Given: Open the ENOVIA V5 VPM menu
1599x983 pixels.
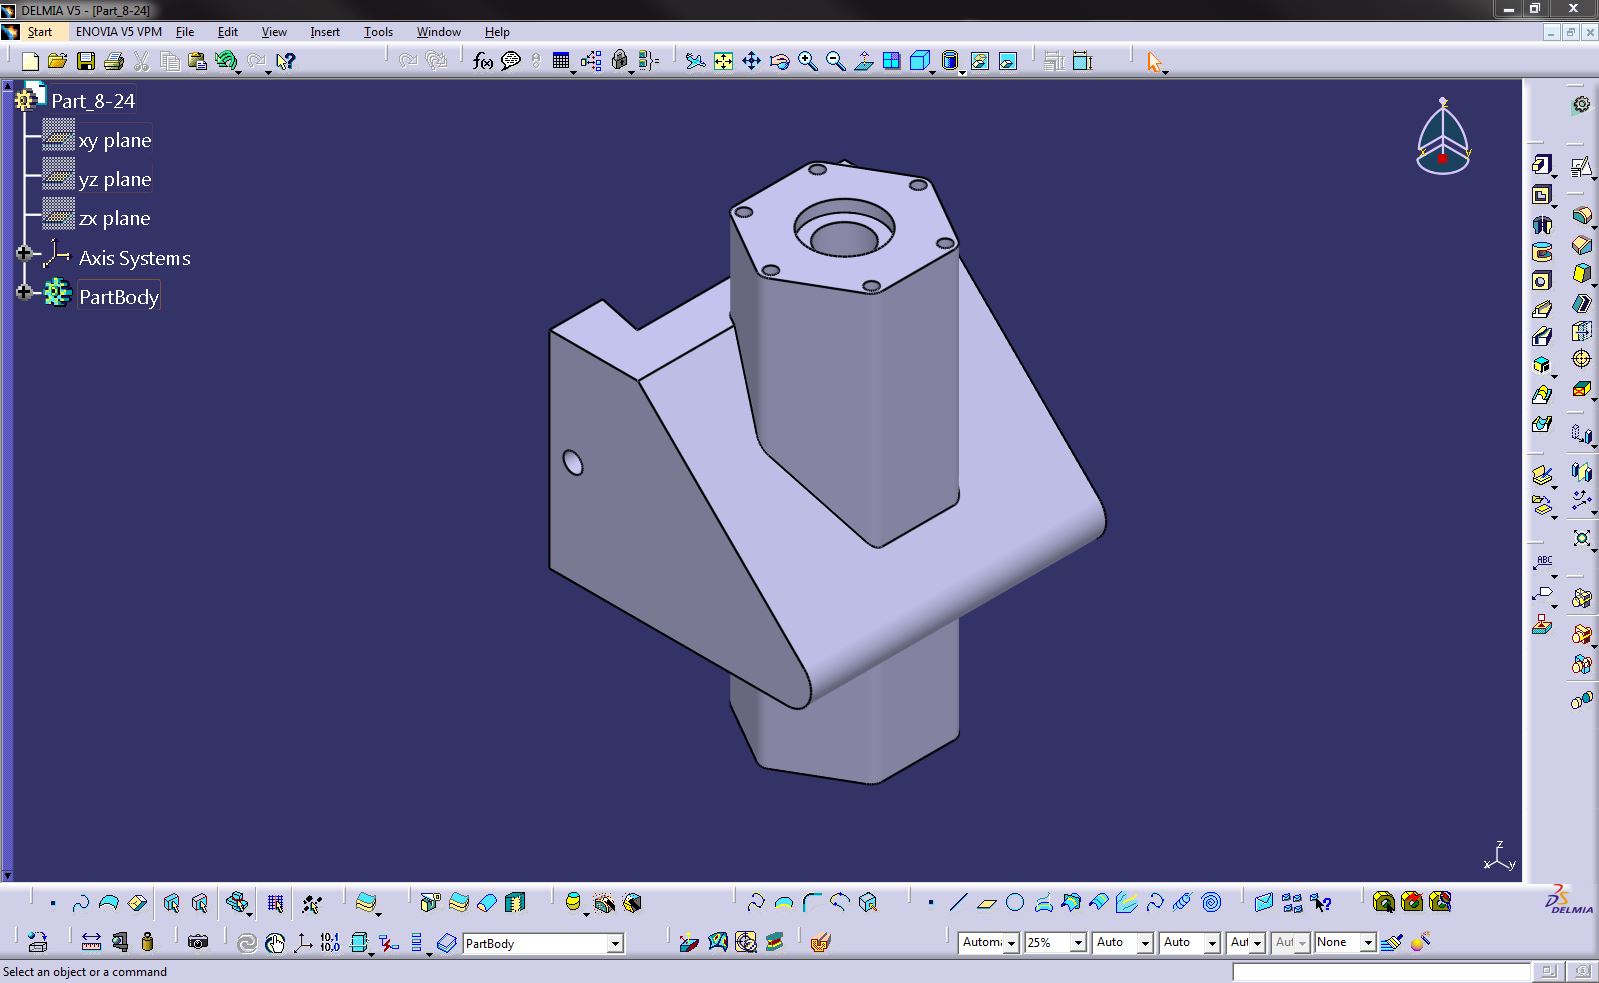Looking at the screenshot, I should pyautogui.click(x=118, y=32).
